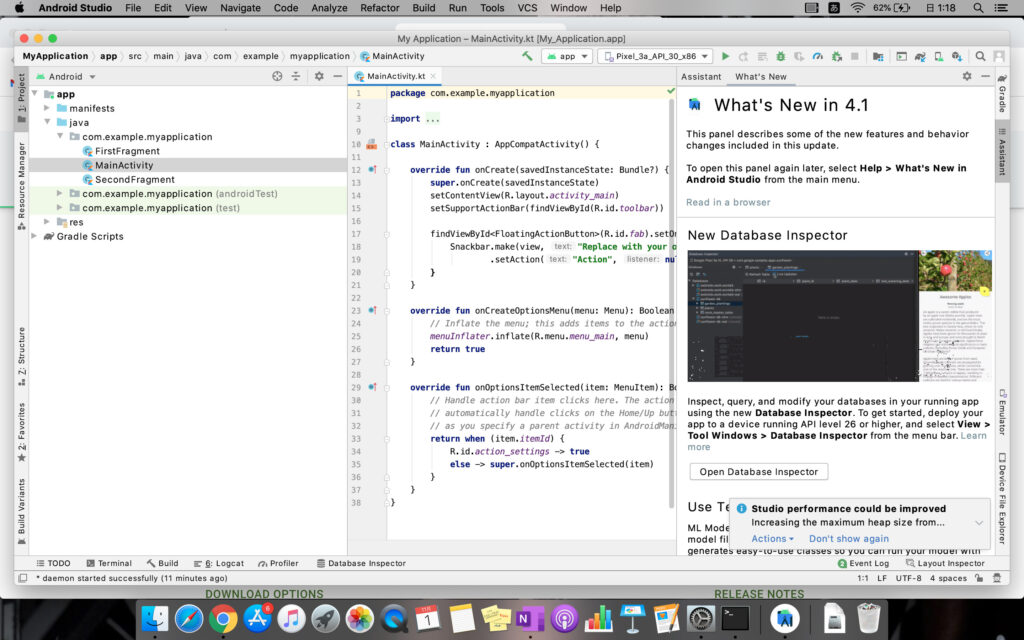Hide the Assistant panel with minus icon
The image size is (1024, 640).
coord(985,76)
